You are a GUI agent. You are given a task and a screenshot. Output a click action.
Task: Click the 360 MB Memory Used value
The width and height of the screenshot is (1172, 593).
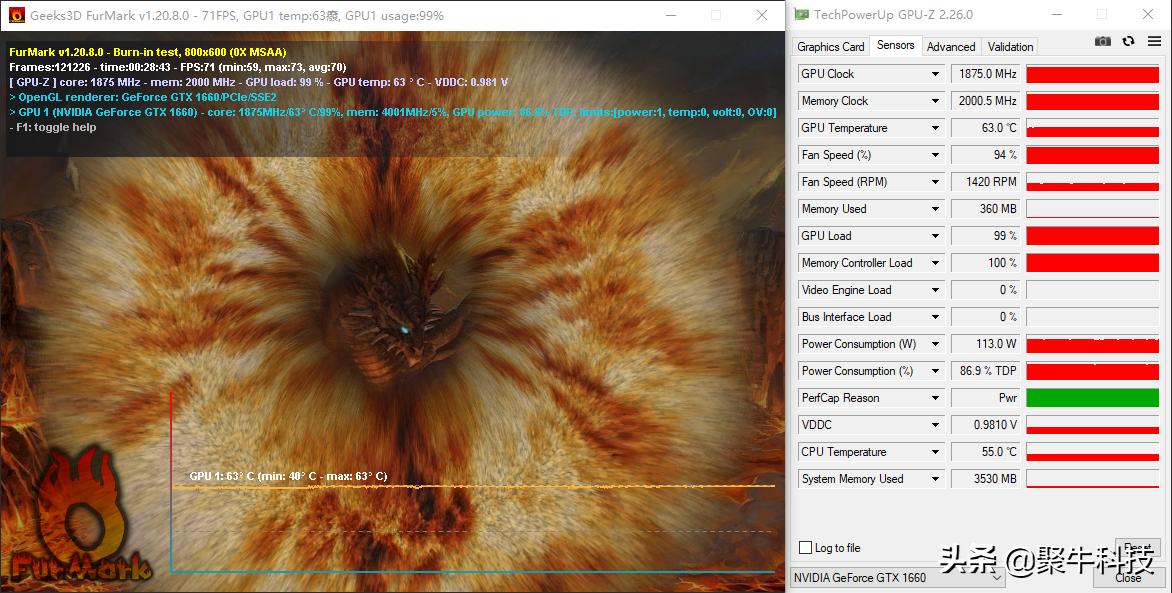[x=985, y=209]
